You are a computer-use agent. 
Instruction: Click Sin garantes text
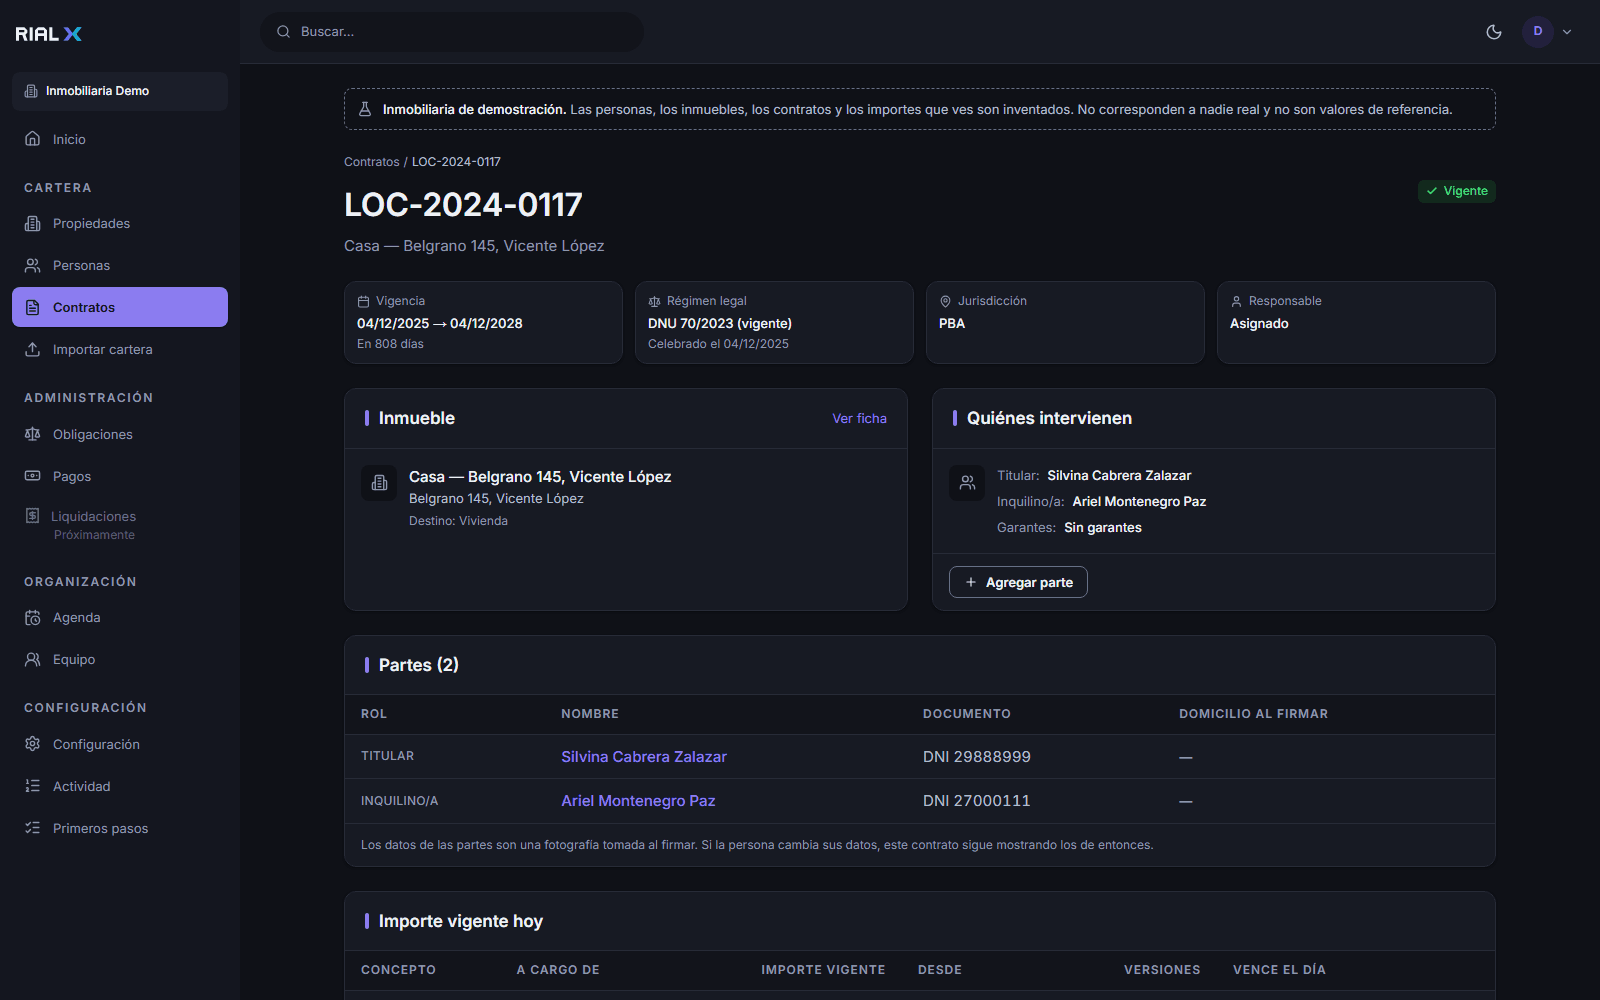point(1103,528)
